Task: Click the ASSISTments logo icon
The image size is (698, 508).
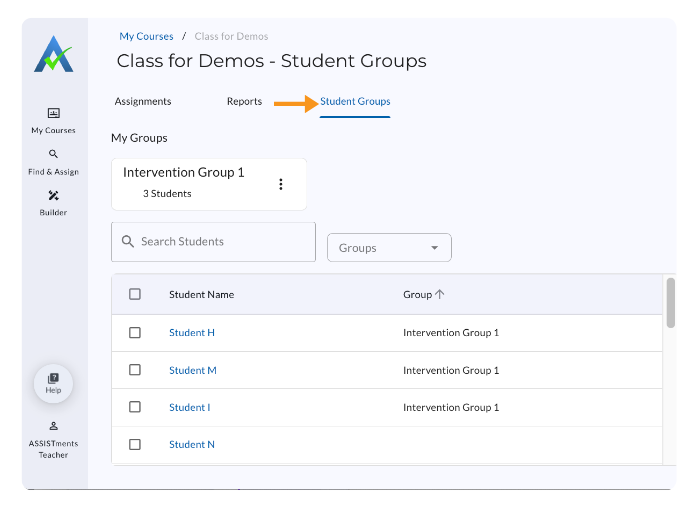Action: click(x=53, y=54)
